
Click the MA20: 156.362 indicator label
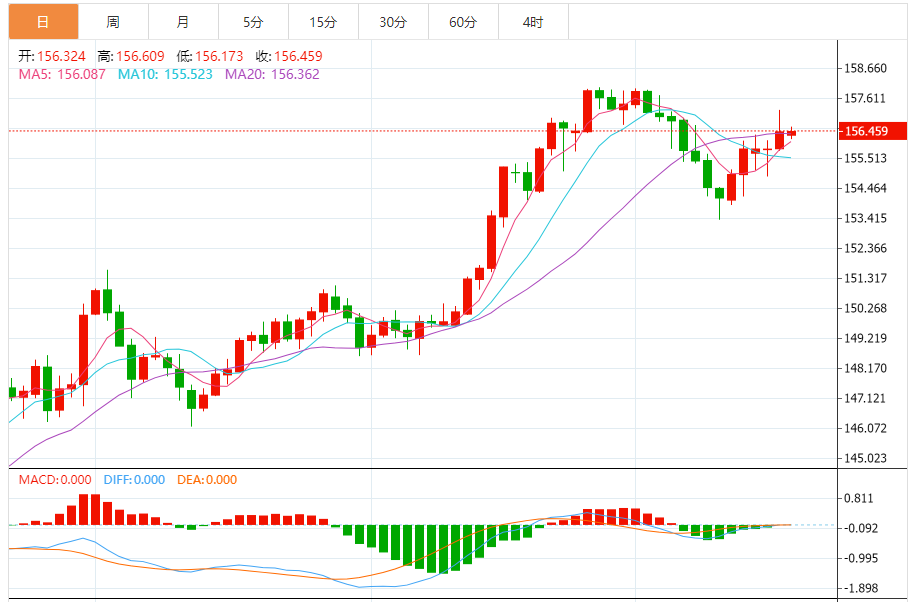point(272,74)
